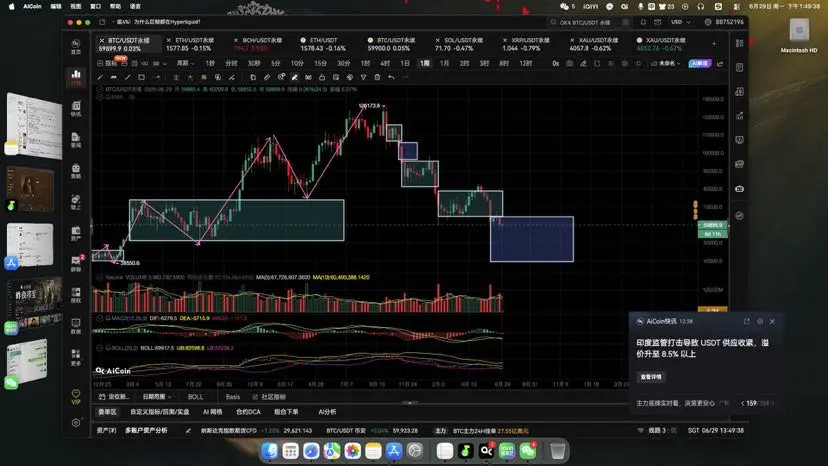The image size is (828, 466).
Task: Open the AI分析 bottom tab
Action: pyautogui.click(x=327, y=412)
